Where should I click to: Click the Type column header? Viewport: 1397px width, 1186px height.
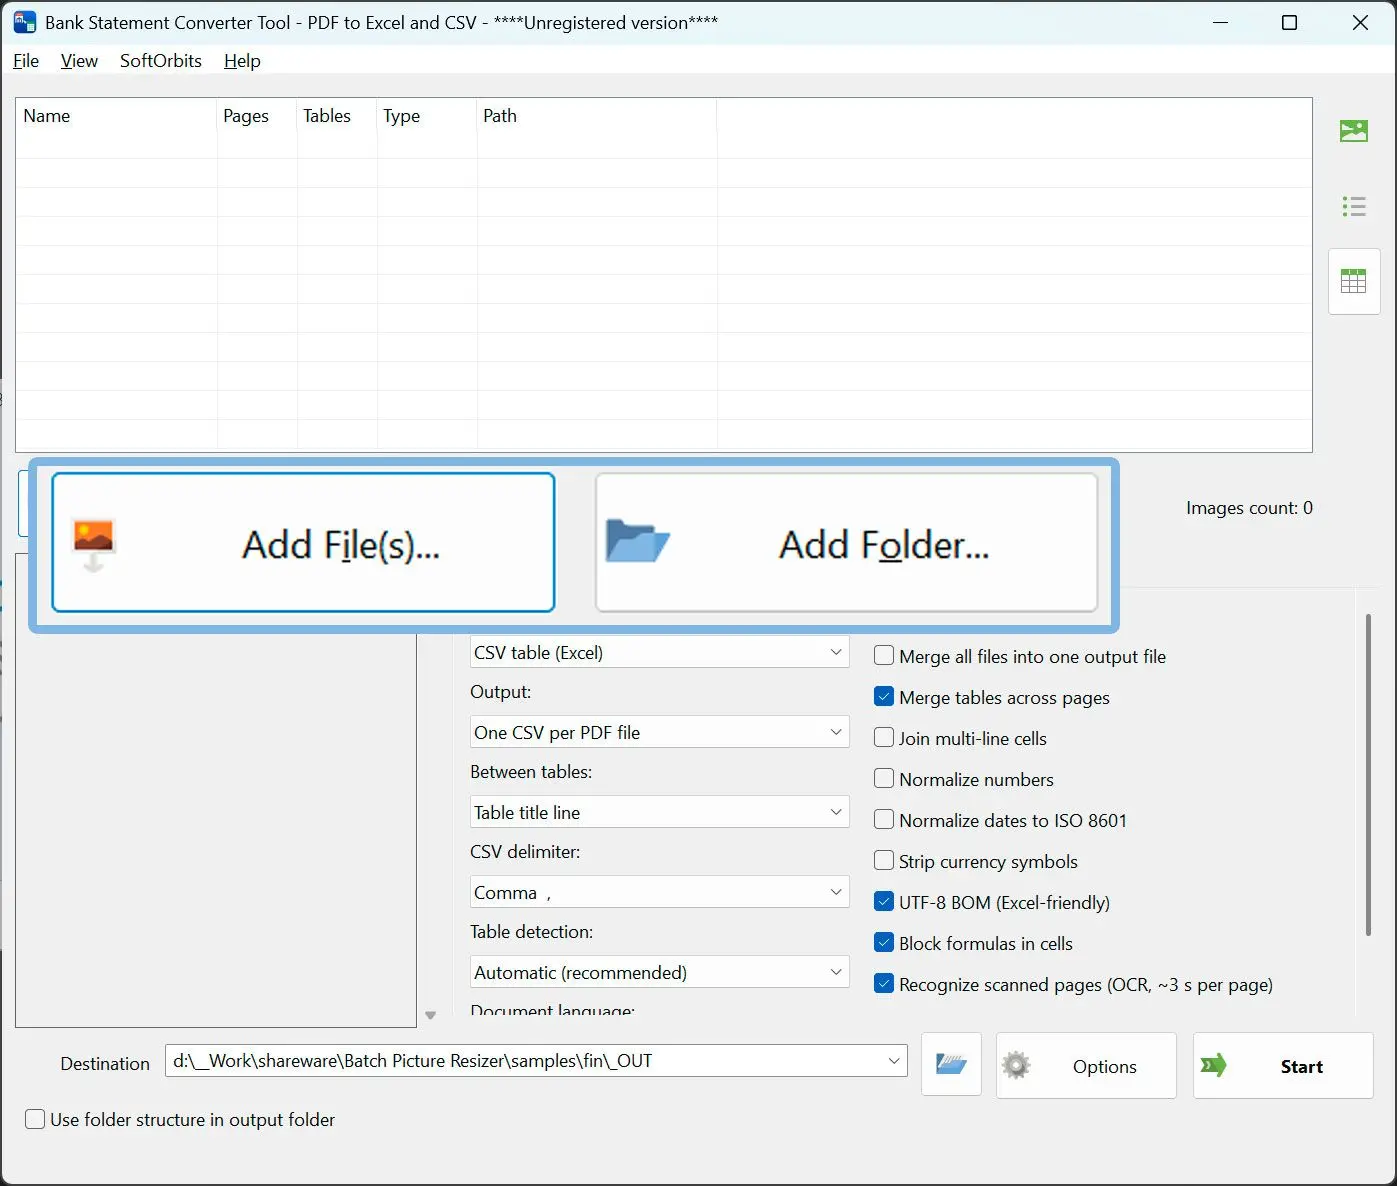click(427, 116)
